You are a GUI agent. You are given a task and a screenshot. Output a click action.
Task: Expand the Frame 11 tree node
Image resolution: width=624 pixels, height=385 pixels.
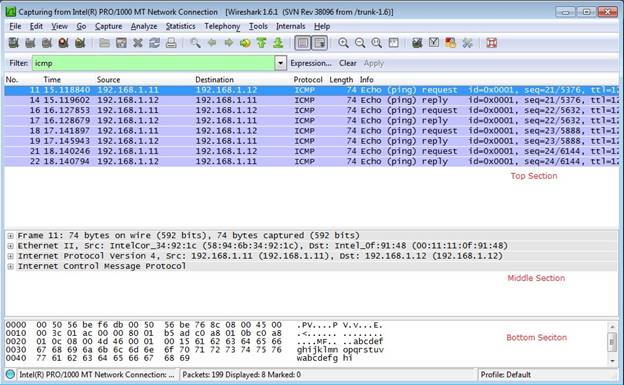[11, 236]
